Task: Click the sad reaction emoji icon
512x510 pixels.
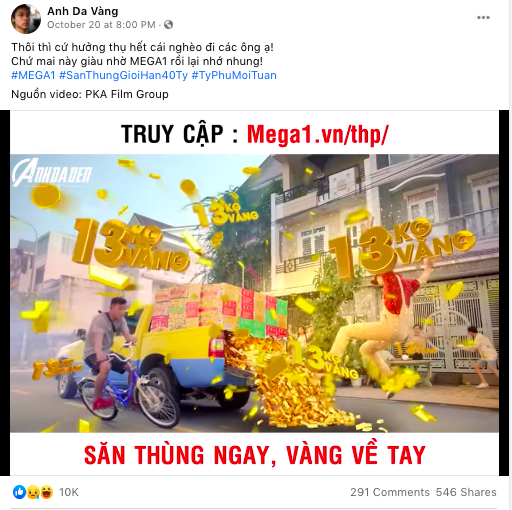Action: pos(33,492)
